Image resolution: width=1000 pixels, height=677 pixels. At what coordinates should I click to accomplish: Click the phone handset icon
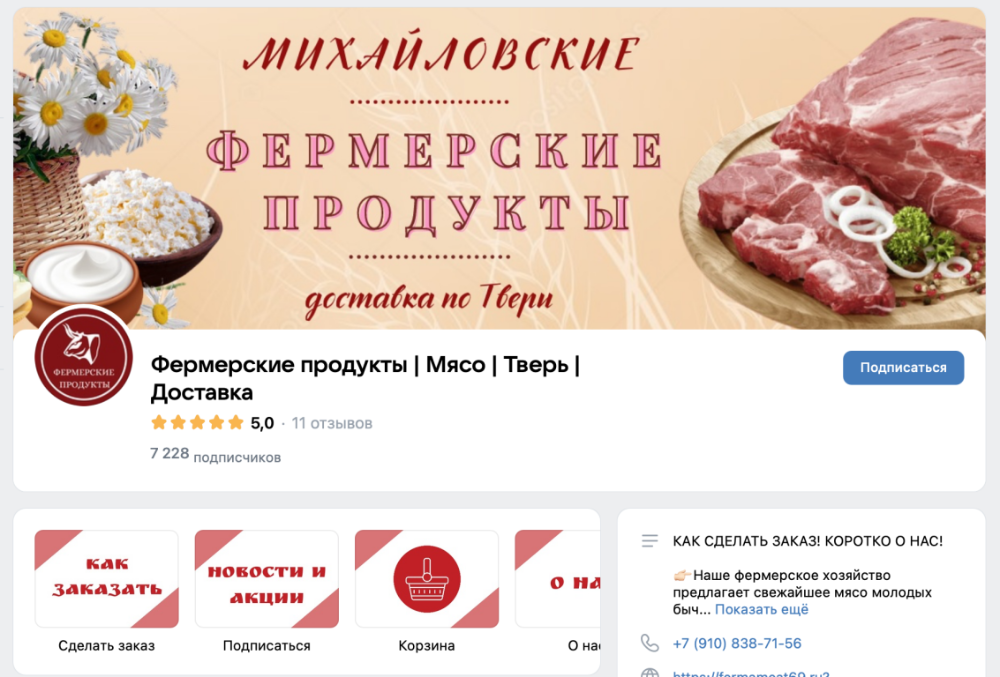click(x=649, y=643)
